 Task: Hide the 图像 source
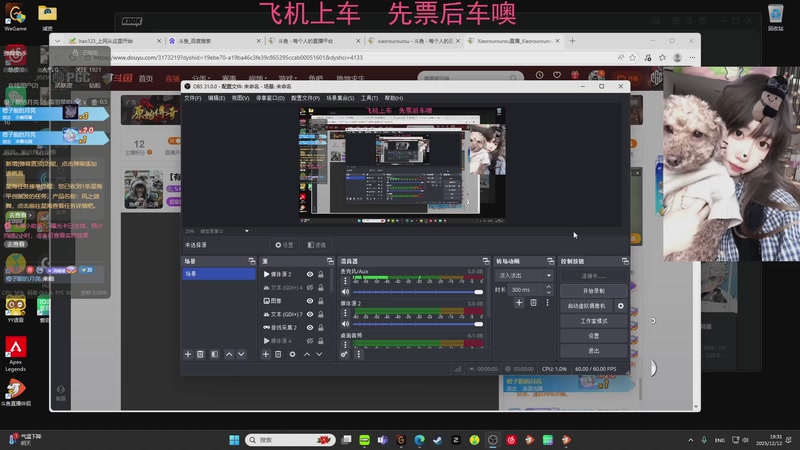pyautogui.click(x=310, y=301)
